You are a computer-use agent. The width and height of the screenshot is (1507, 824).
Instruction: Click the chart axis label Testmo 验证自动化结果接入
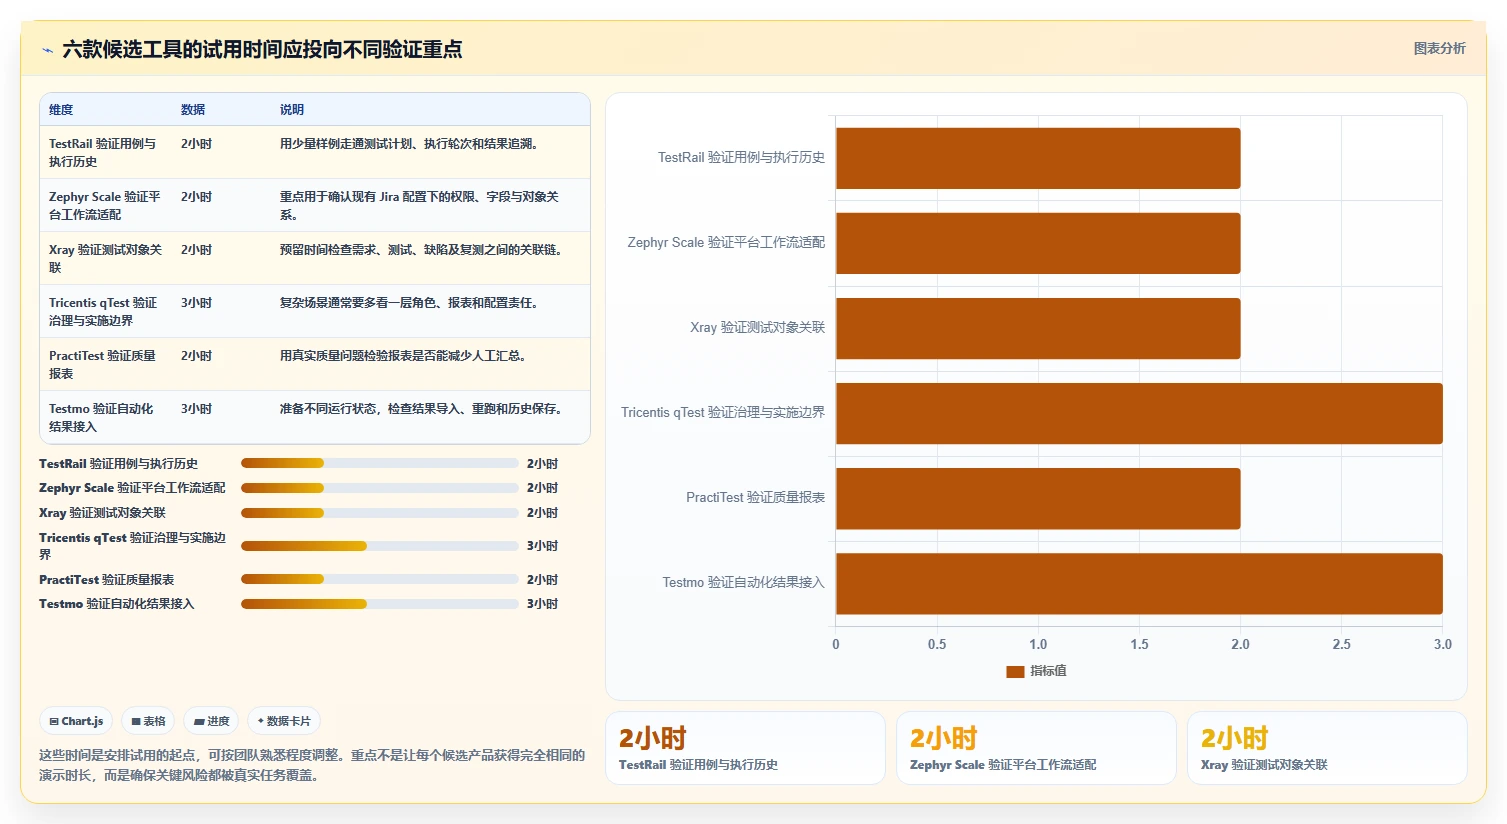click(744, 583)
